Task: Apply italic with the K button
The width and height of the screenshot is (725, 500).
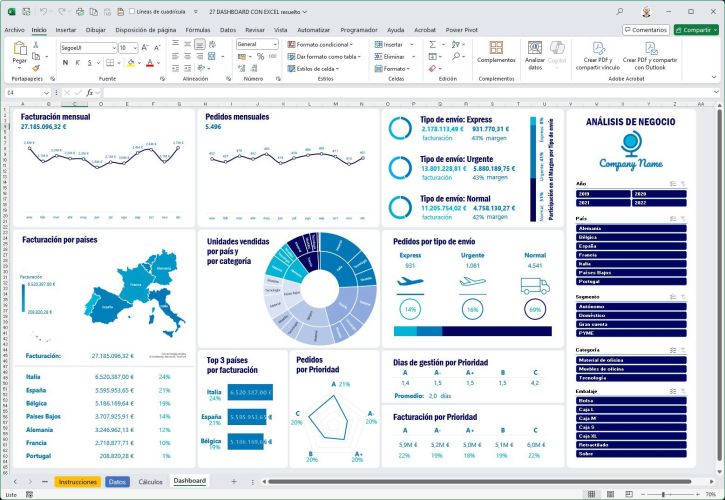Action: [x=77, y=62]
